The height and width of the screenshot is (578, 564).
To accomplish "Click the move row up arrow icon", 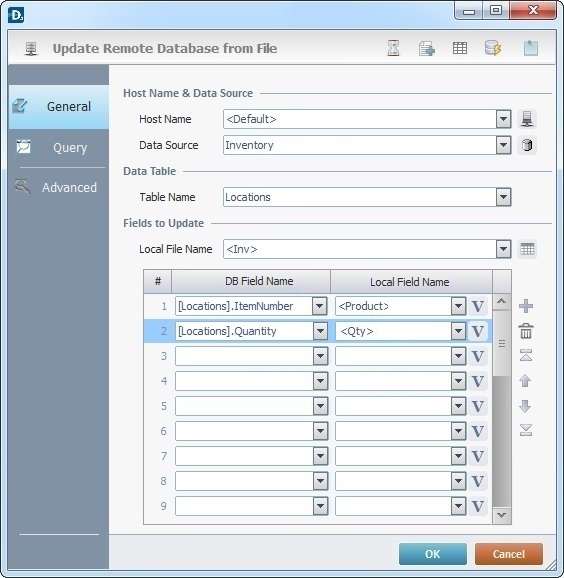I will 525,381.
